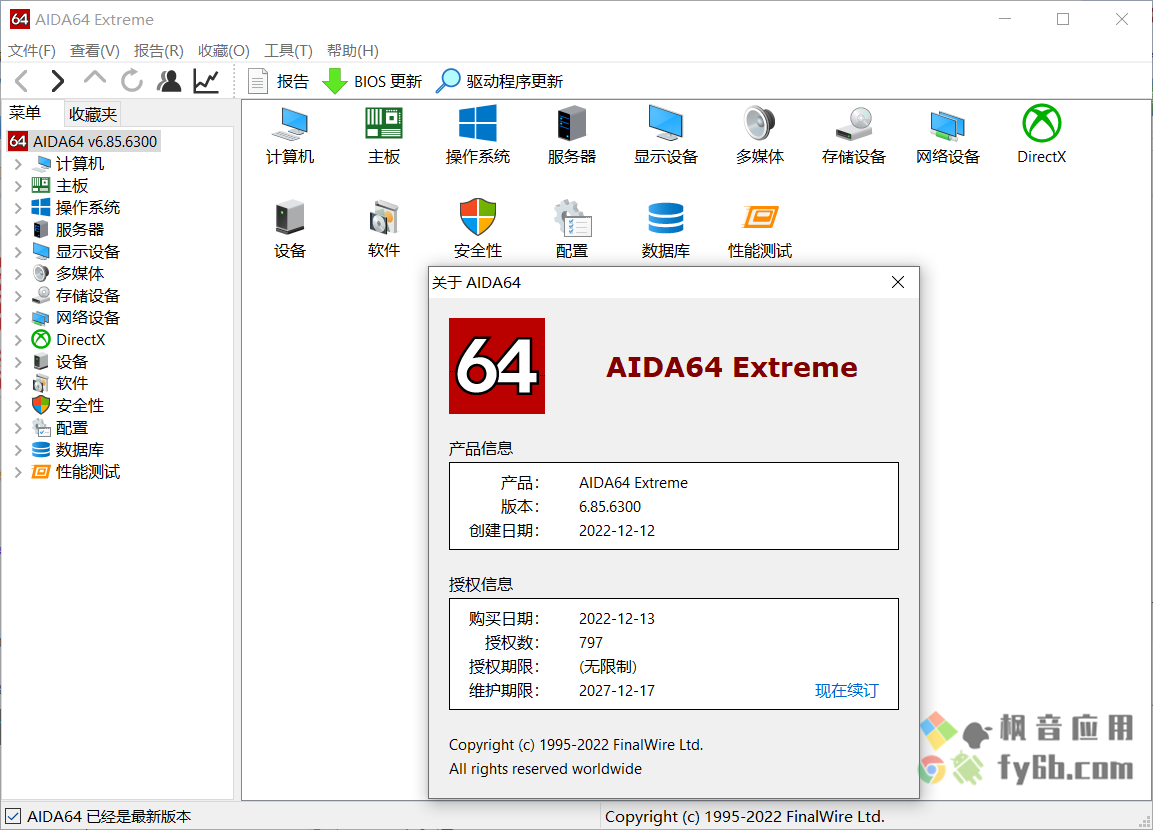Click 创建日期 value 2022-12-12
This screenshot has width=1153, height=830.
point(616,531)
